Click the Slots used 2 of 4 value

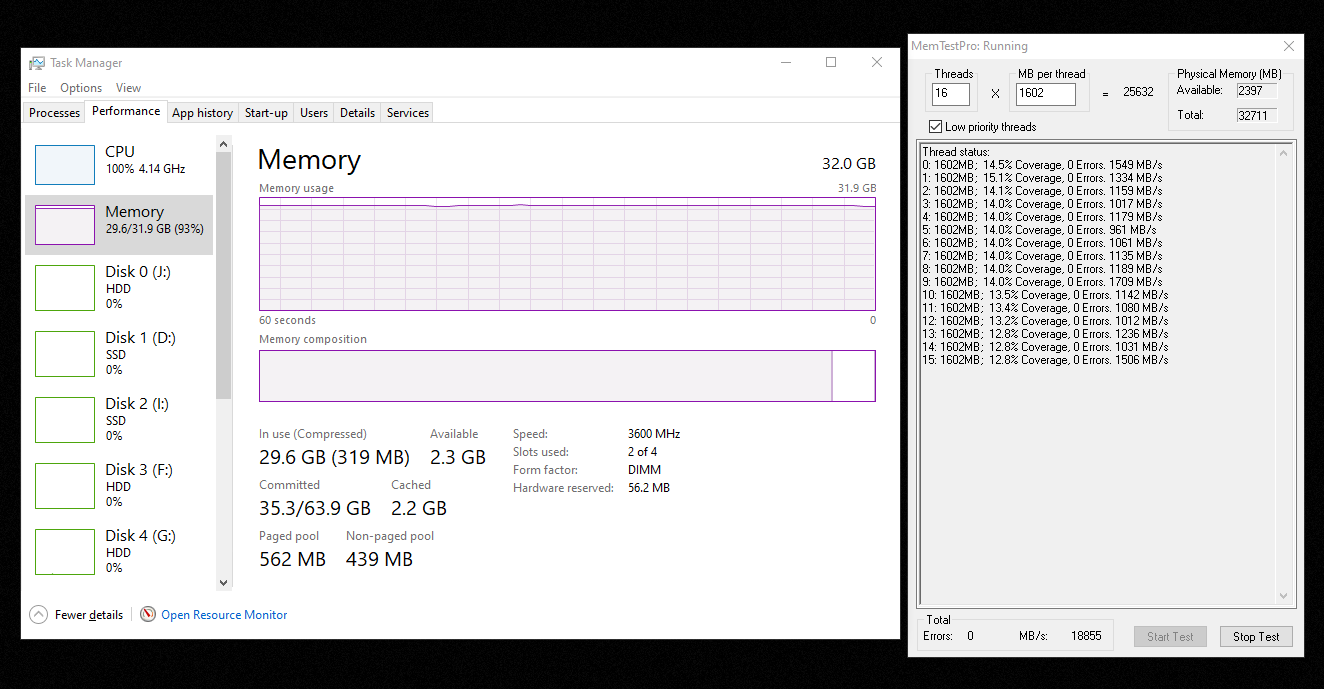642,452
